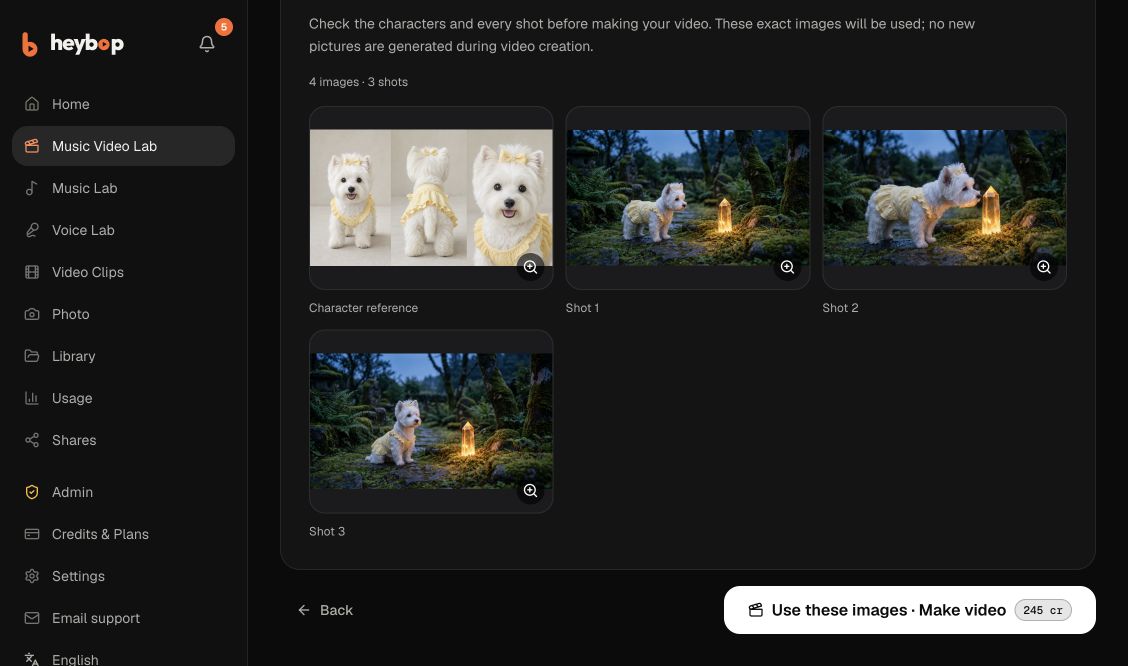The height and width of the screenshot is (666, 1128).
Task: Open Voice Lab section
Action: point(124,230)
